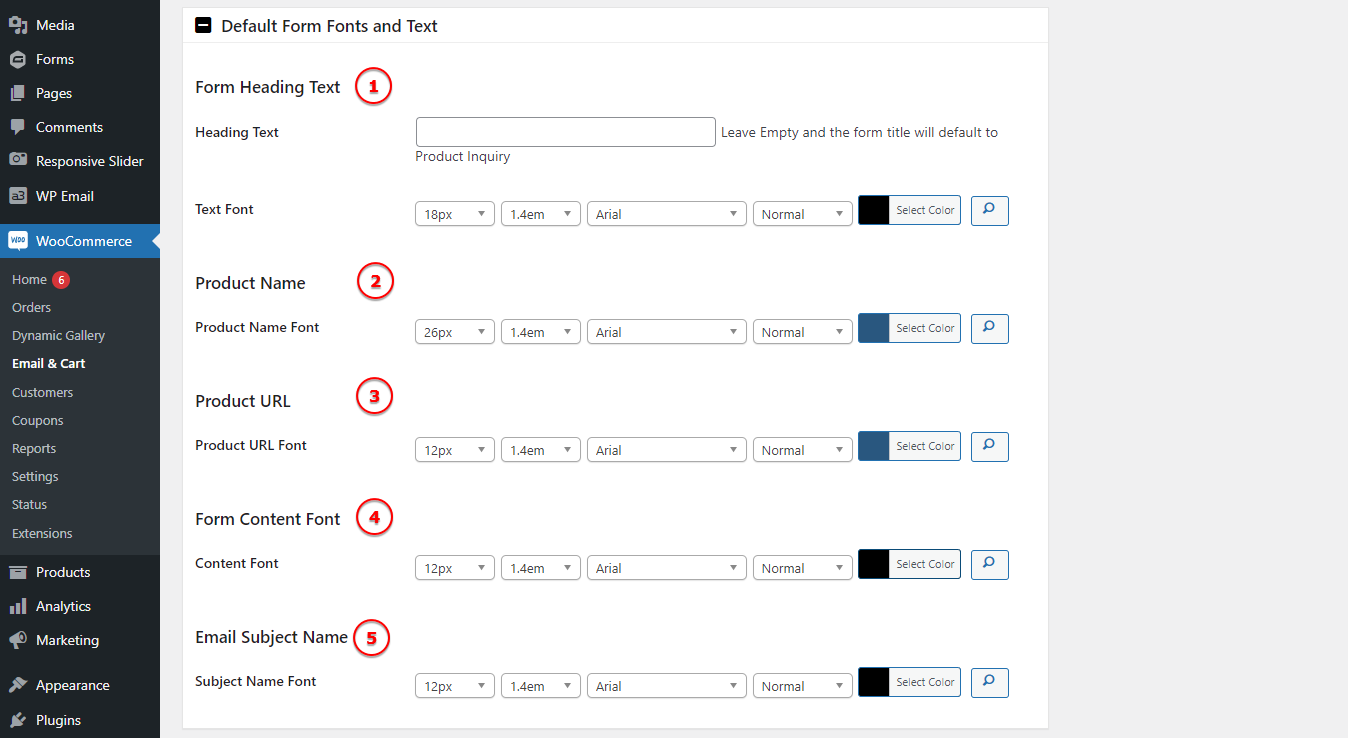Click the Pages sidebar icon
The image size is (1348, 738).
17,93
